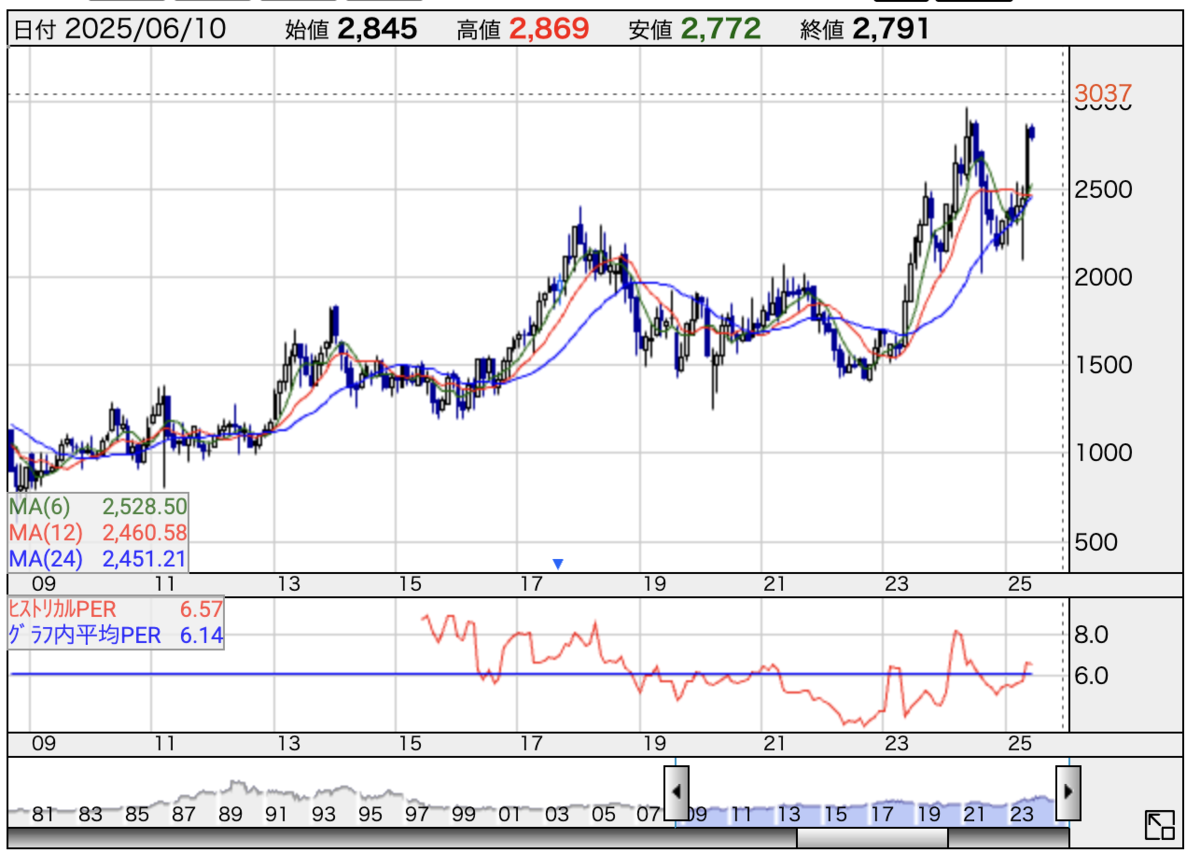Click the fullscreen expand icon at bottom right
Screen dimensions: 1200x853
(x=1160, y=825)
